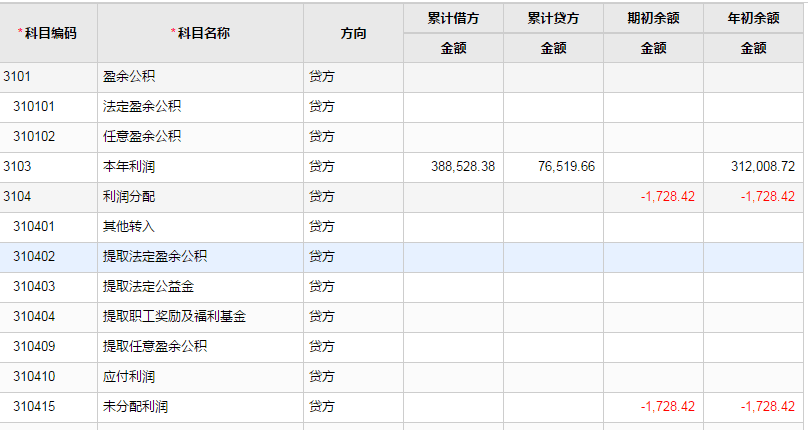The image size is (808, 430).
Task: Click the highlighted 提取法定盈余公积 row
Action: tap(401, 256)
